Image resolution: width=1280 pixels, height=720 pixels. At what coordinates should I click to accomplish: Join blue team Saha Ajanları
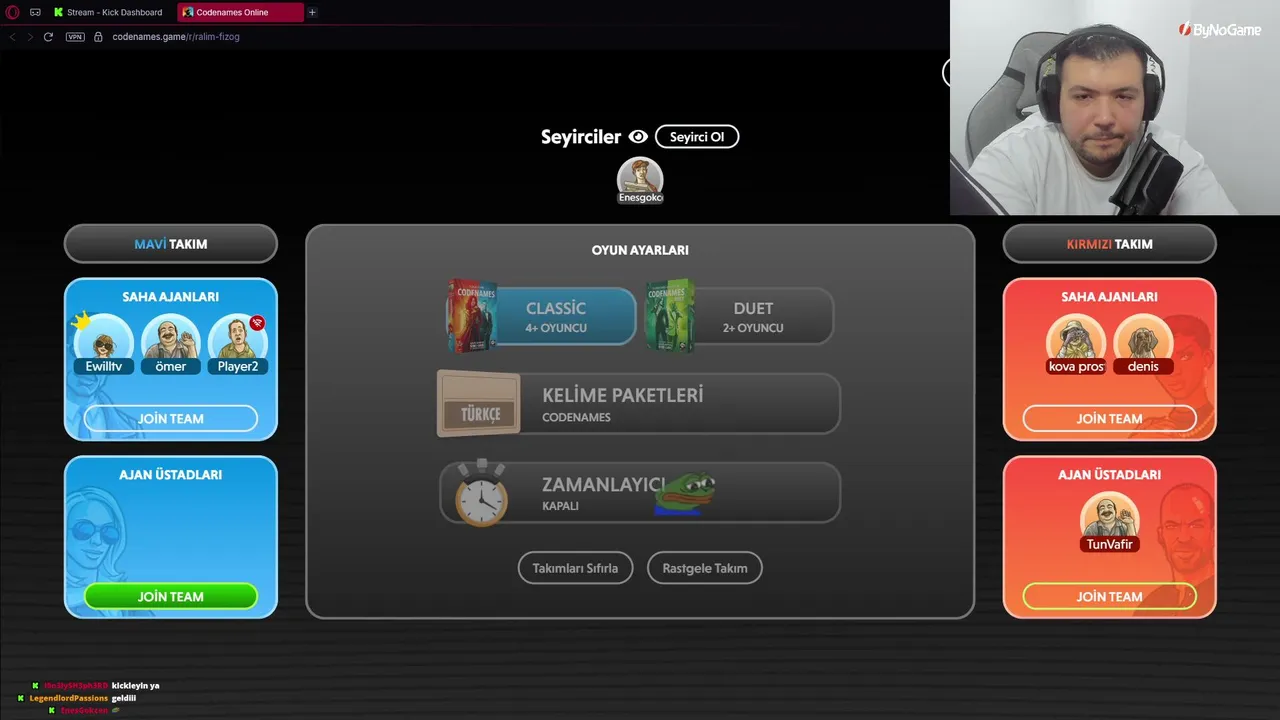(x=171, y=419)
